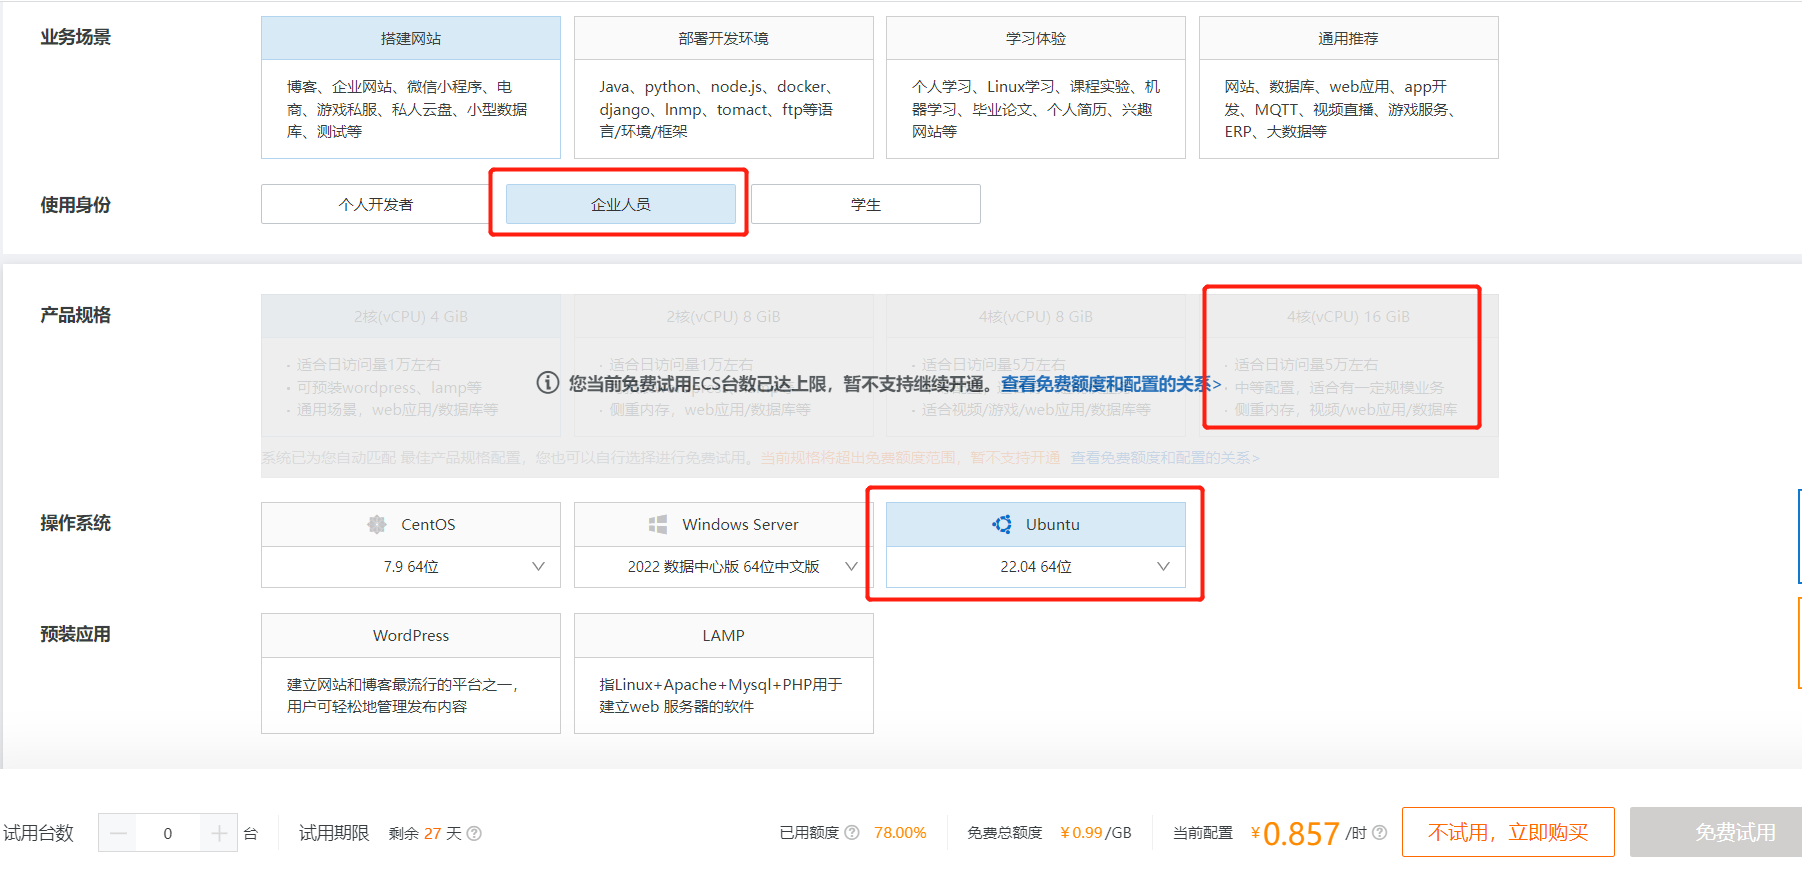Click the help icon next to 已用额度
The width and height of the screenshot is (1802, 871).
852,832
